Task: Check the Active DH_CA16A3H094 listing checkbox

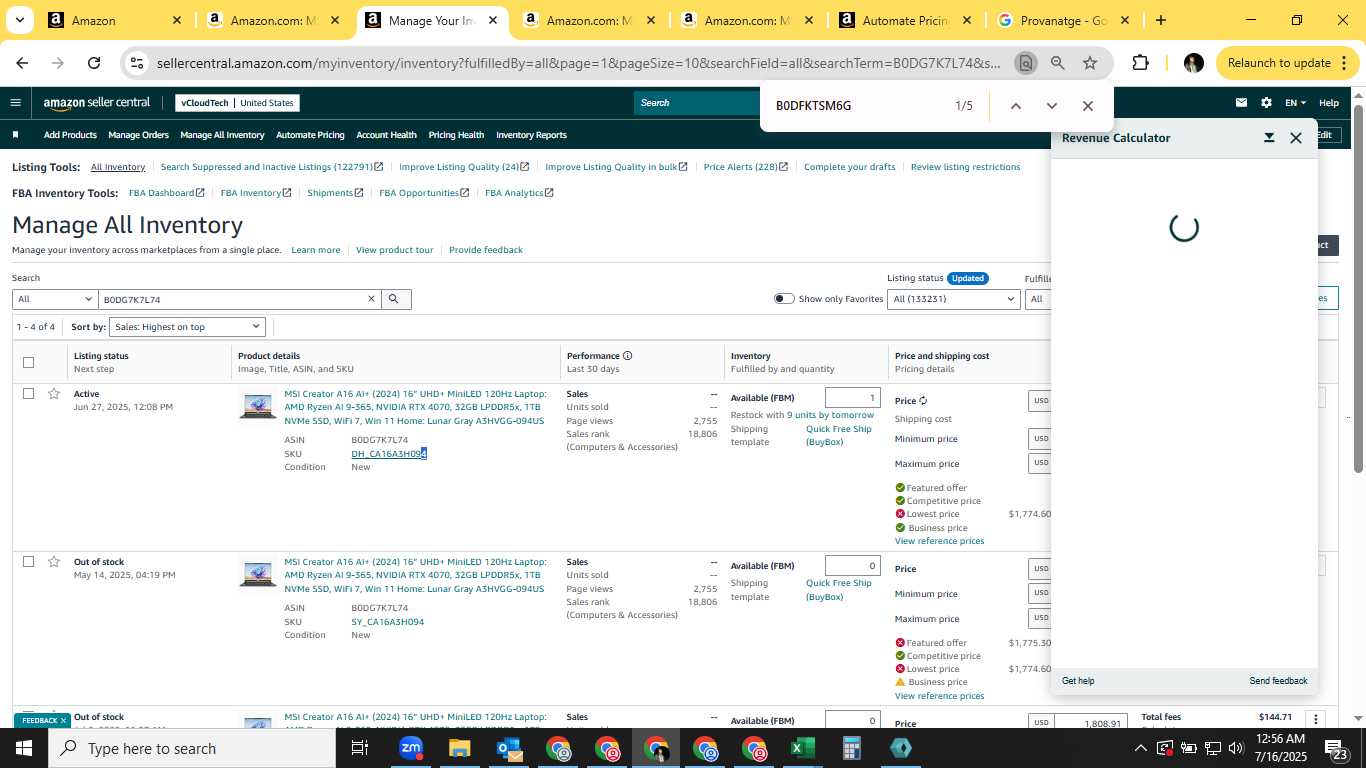Action: click(x=28, y=394)
